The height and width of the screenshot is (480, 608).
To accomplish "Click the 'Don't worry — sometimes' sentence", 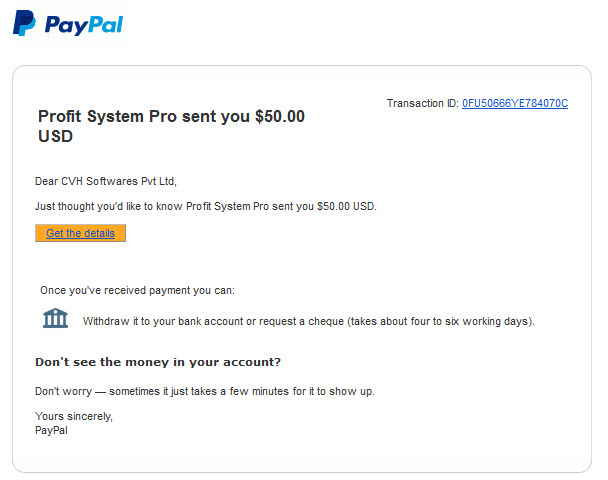I will [205, 391].
